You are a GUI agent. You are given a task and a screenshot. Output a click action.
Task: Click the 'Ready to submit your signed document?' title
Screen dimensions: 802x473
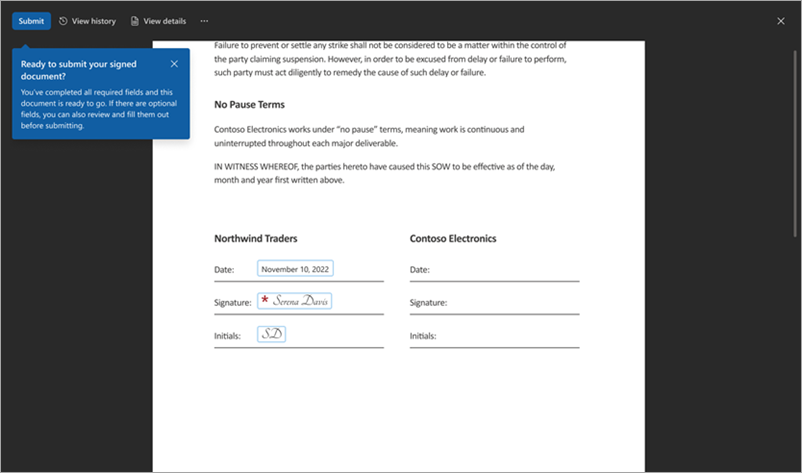[79, 70]
